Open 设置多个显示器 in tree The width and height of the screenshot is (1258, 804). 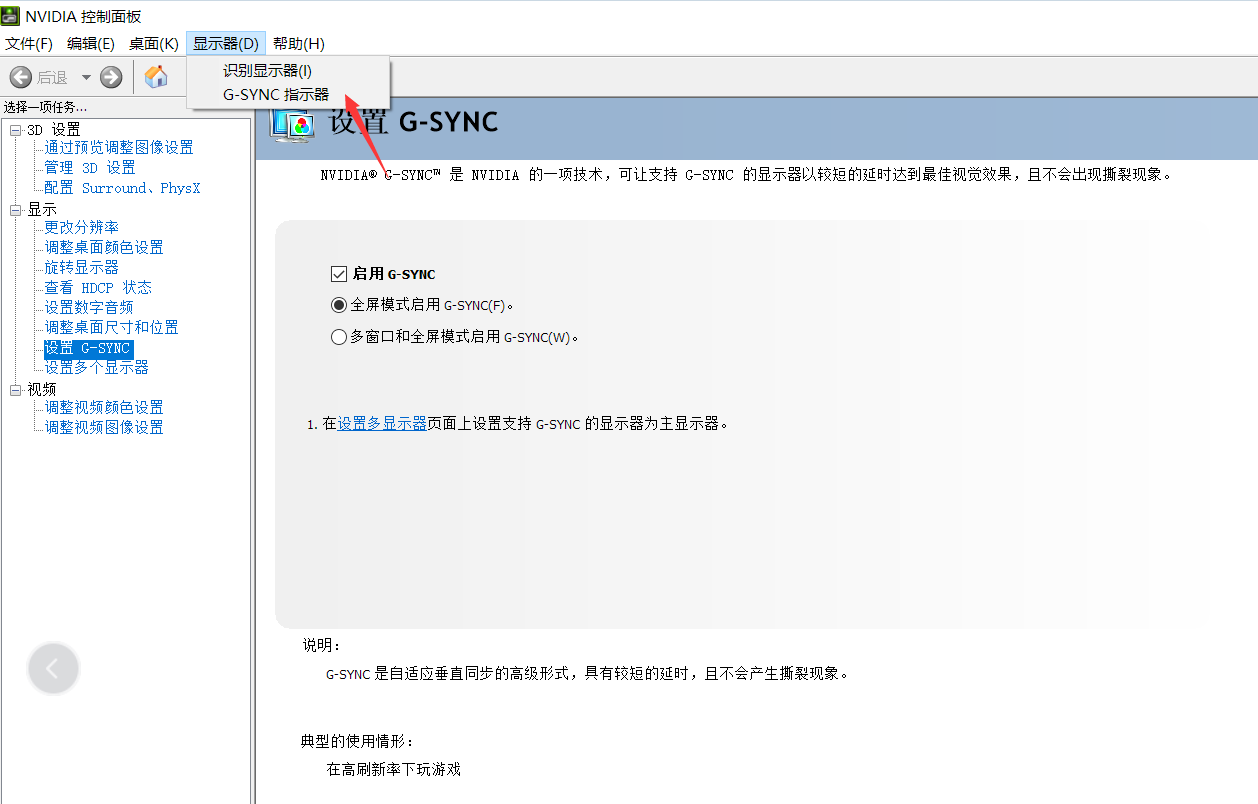pos(96,367)
